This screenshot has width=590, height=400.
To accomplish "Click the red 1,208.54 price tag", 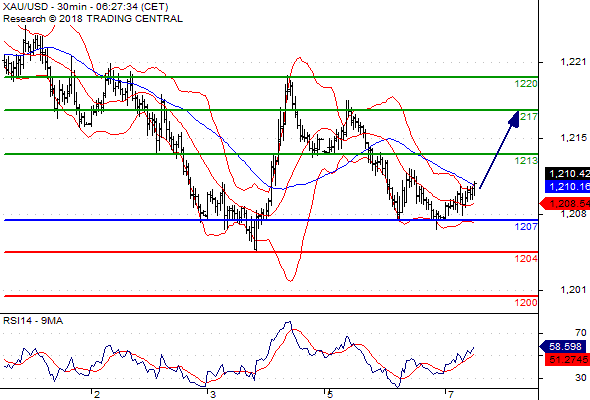I will tap(565, 204).
